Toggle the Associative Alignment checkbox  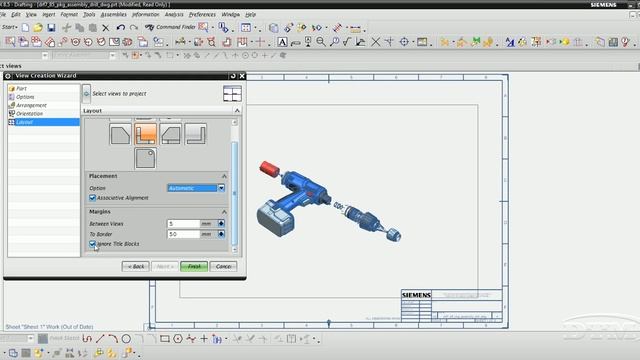92,198
